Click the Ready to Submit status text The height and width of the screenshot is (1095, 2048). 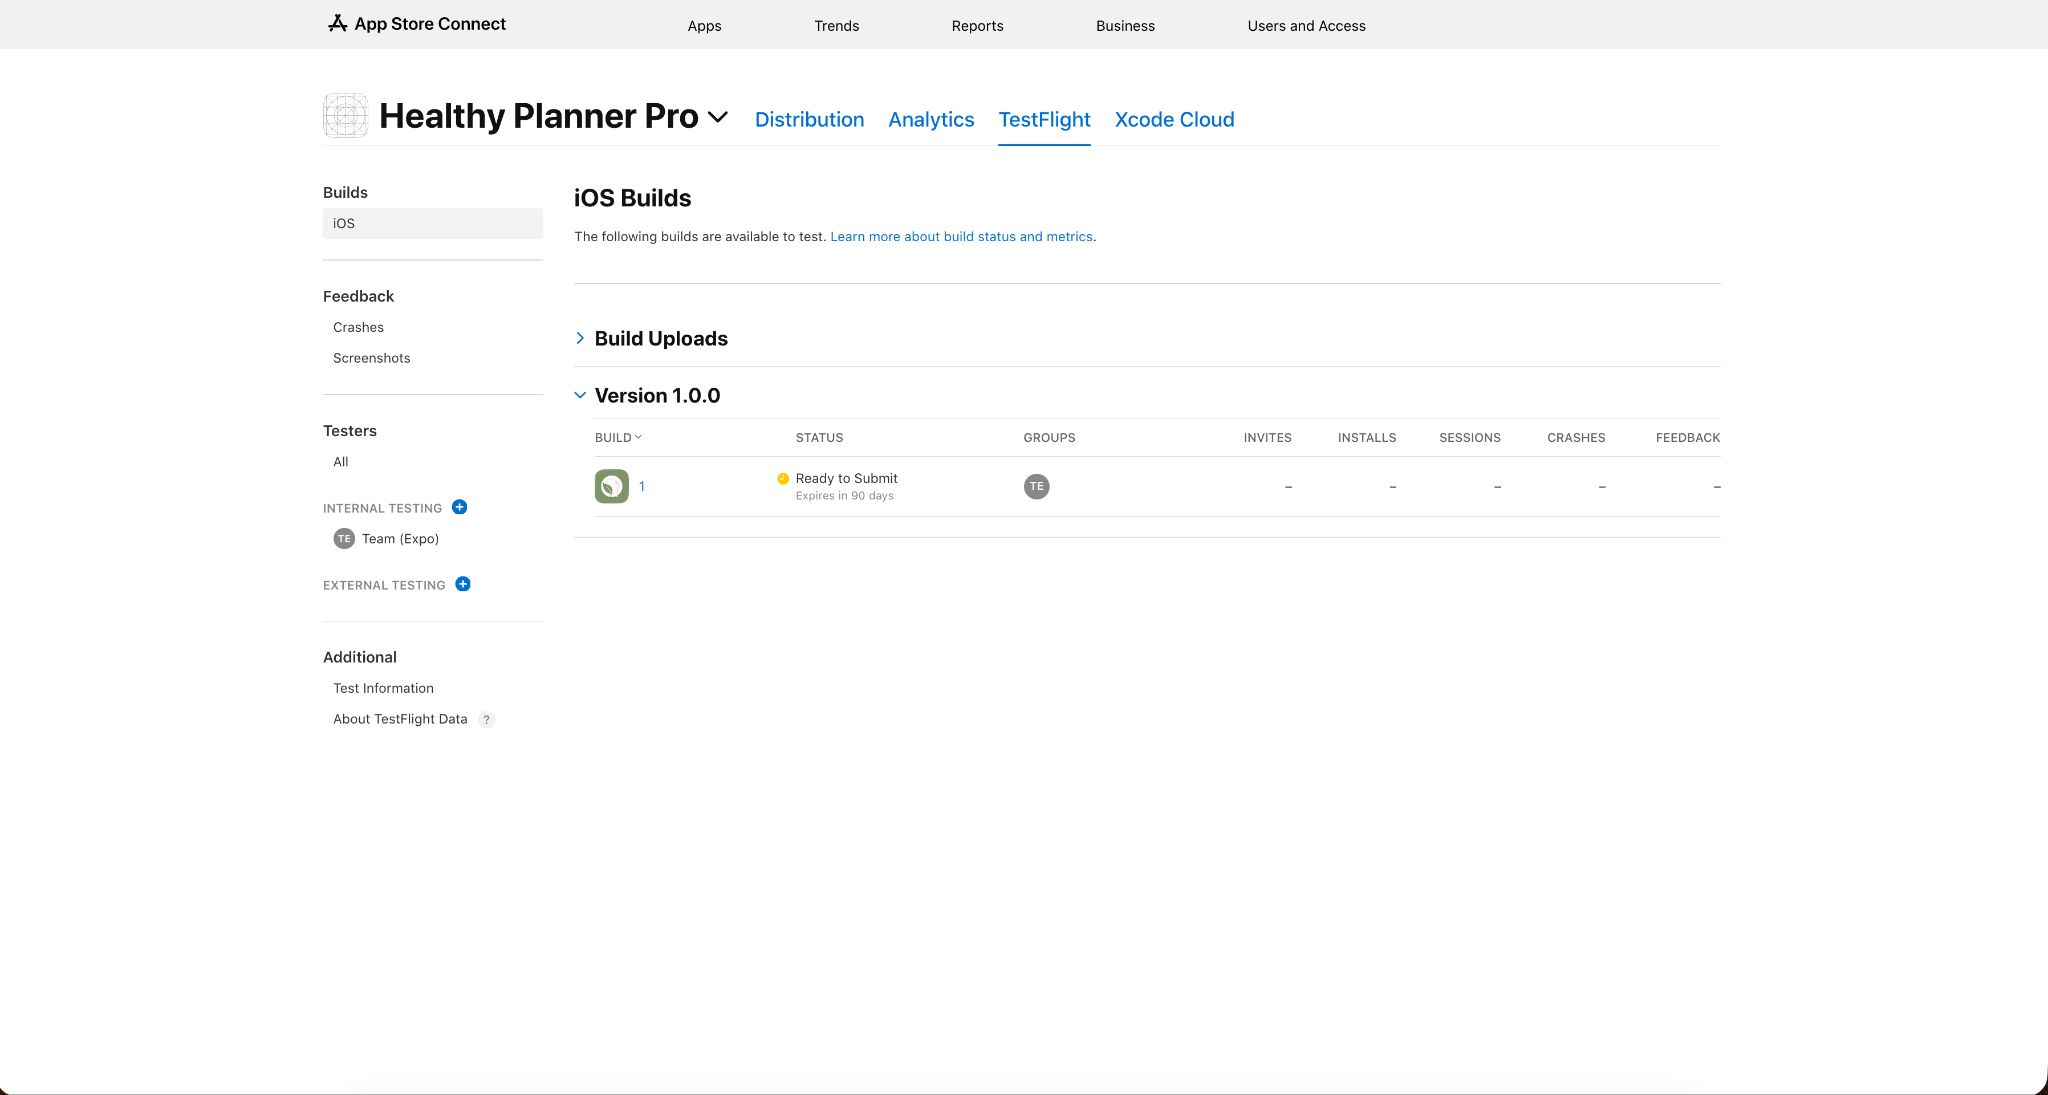point(846,478)
